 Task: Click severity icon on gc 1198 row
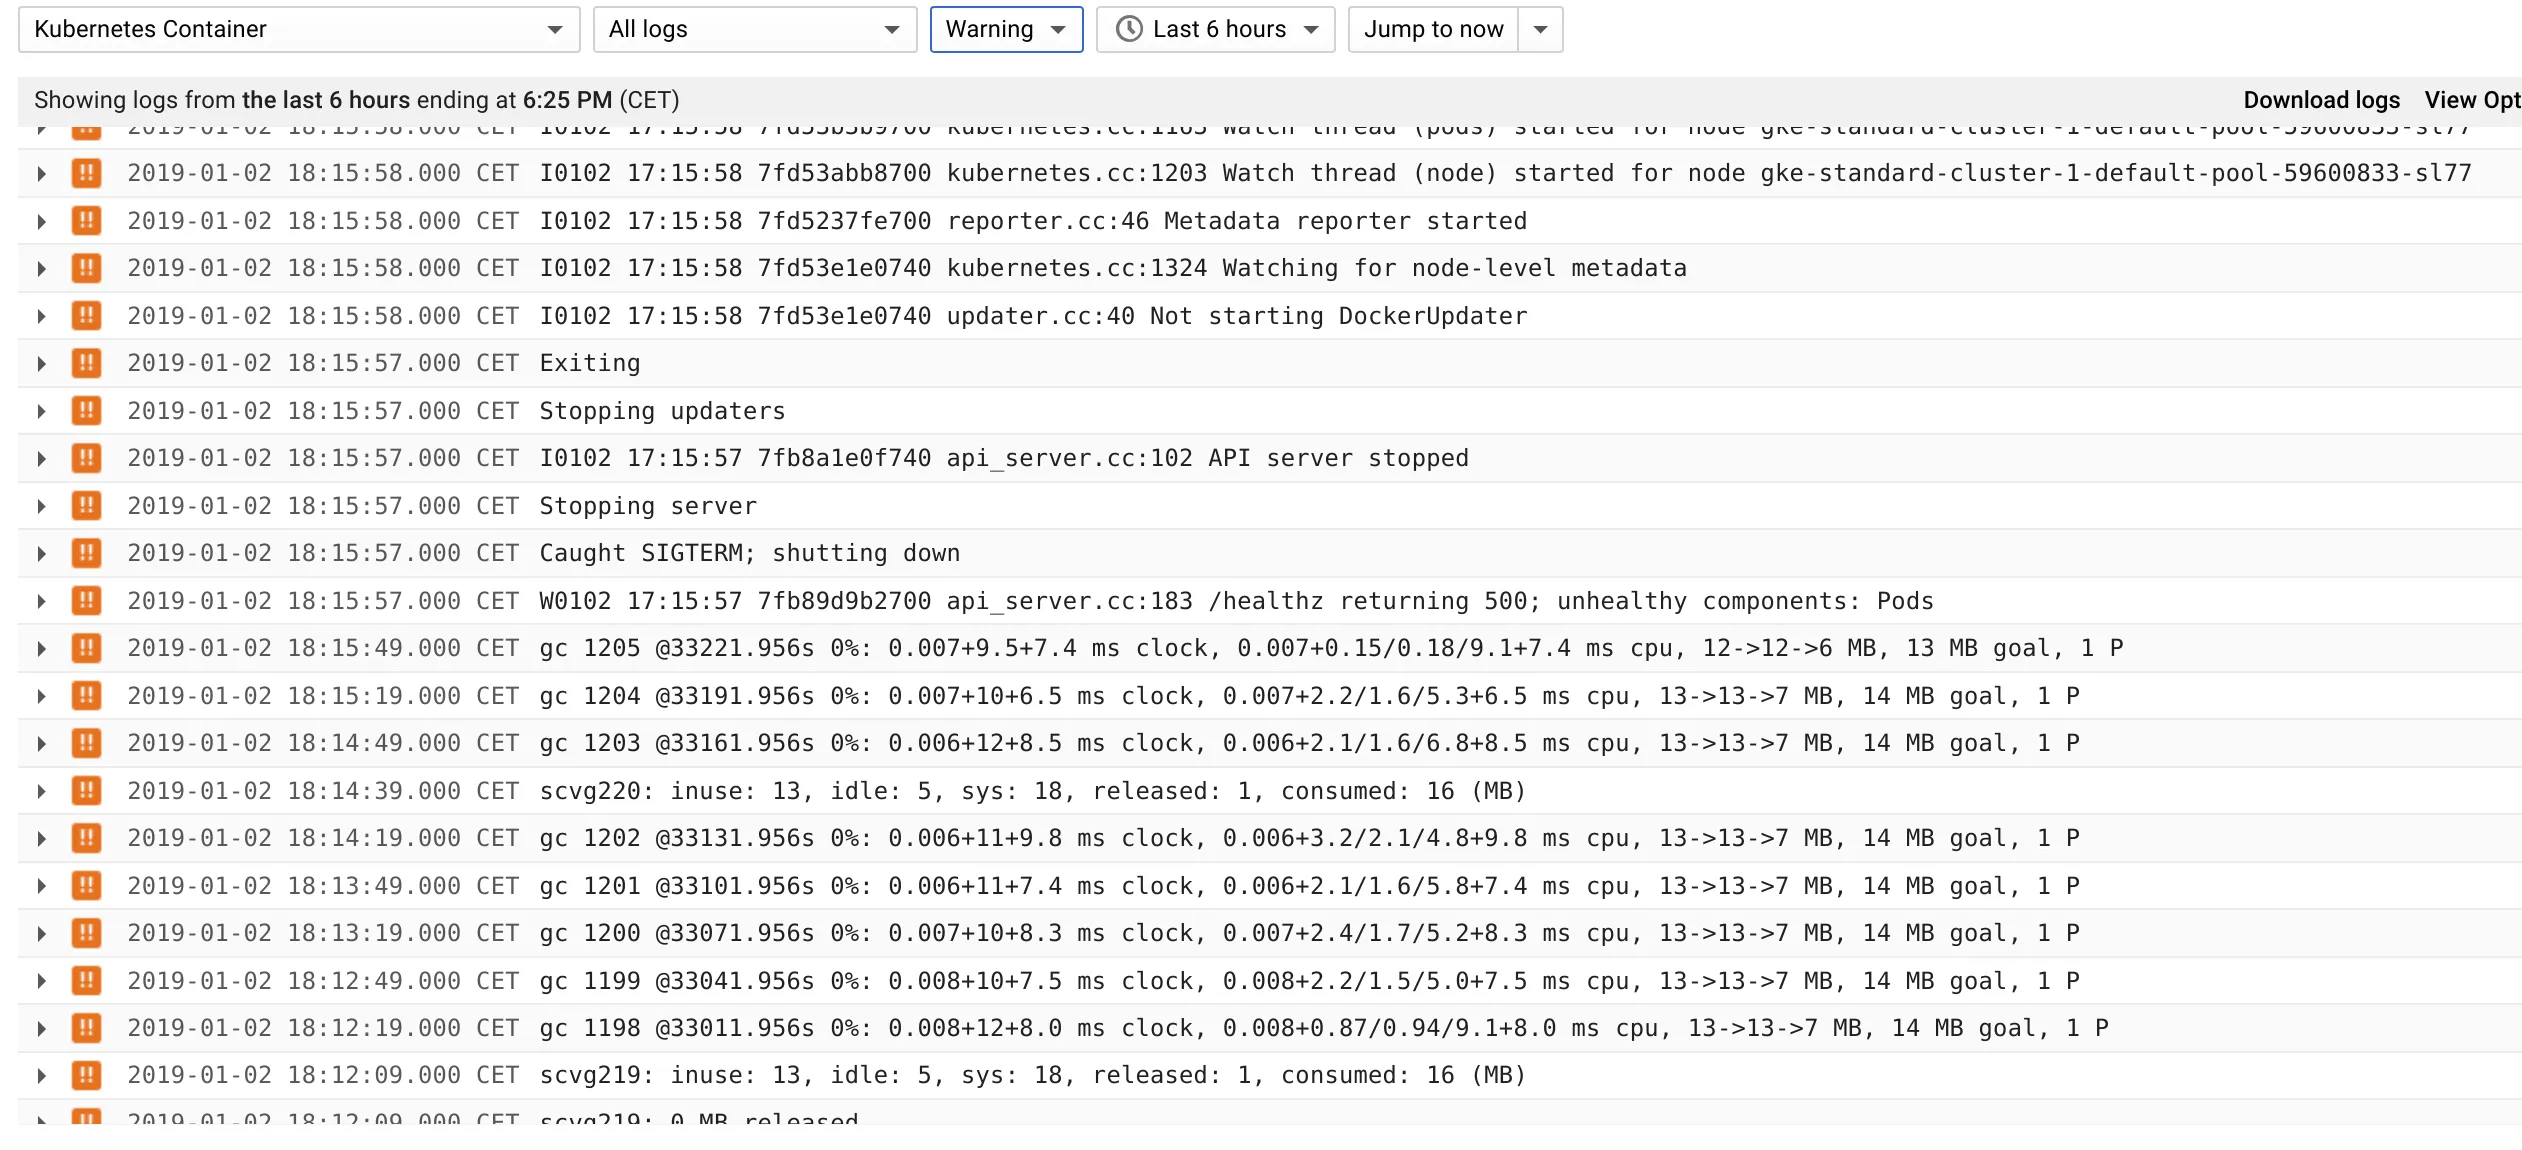tap(87, 1028)
